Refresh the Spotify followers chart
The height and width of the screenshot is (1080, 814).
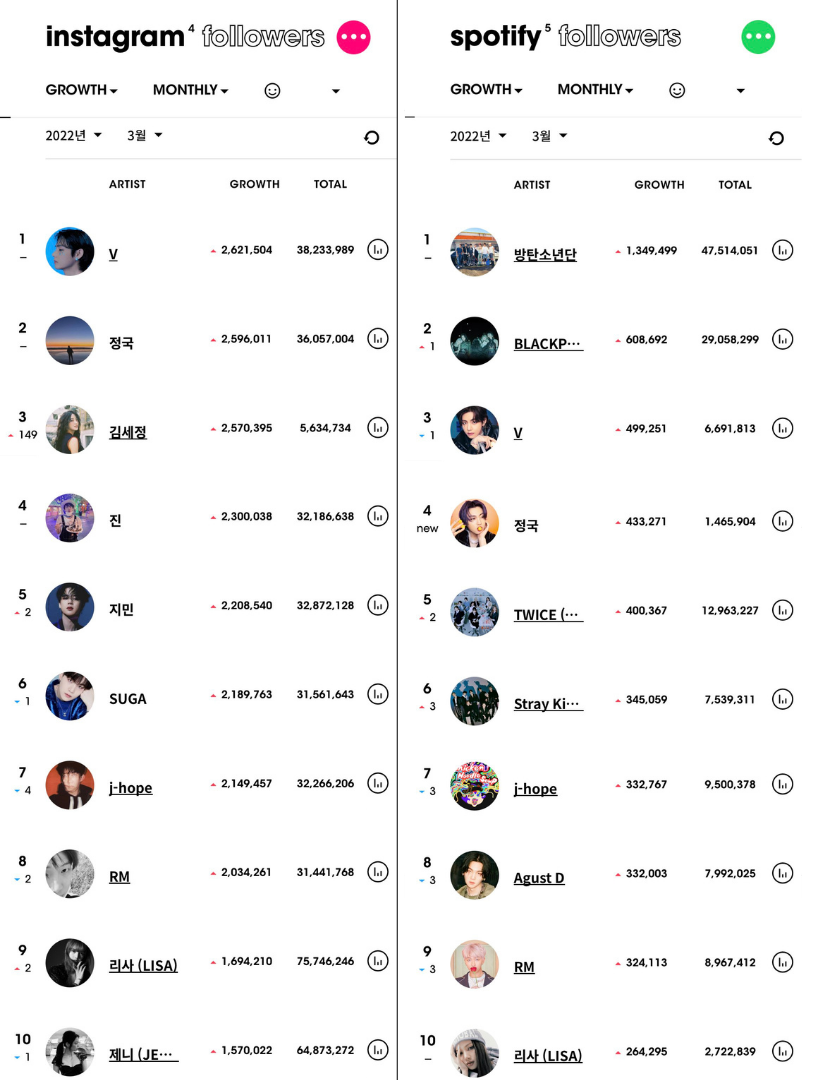pyautogui.click(x=776, y=138)
